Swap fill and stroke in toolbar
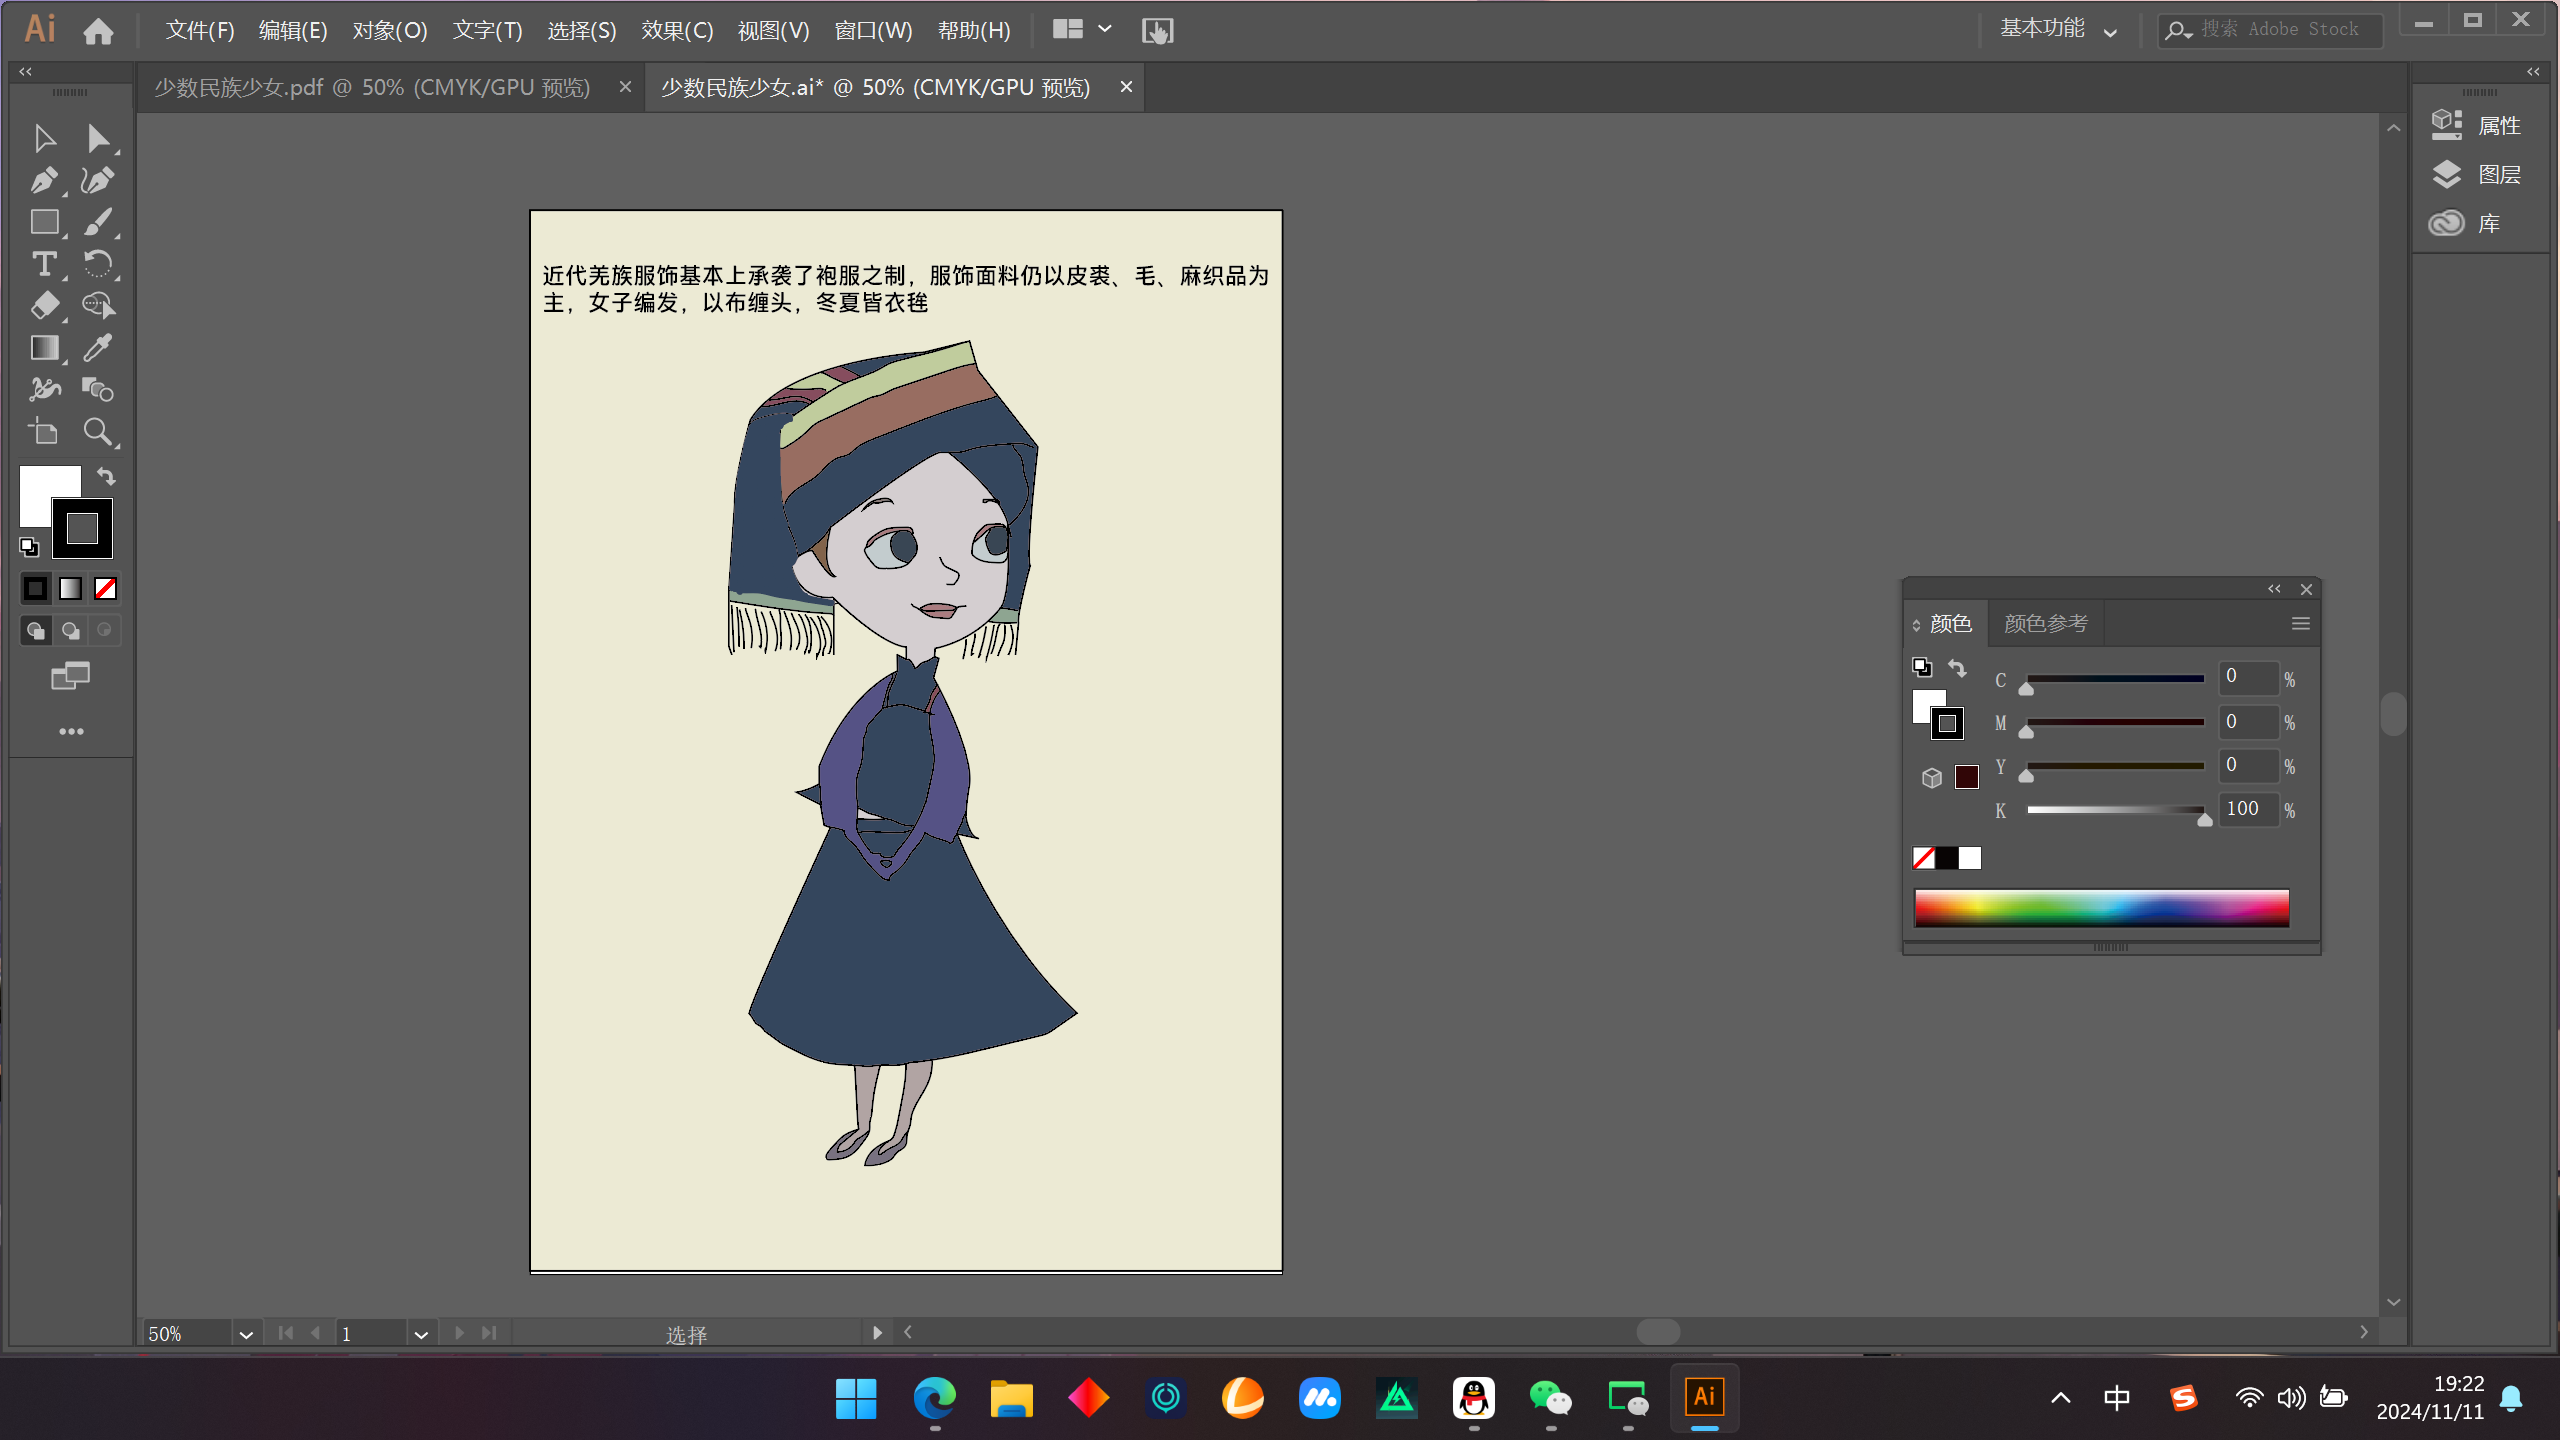Screen dimensions: 2560x1440 (106, 476)
